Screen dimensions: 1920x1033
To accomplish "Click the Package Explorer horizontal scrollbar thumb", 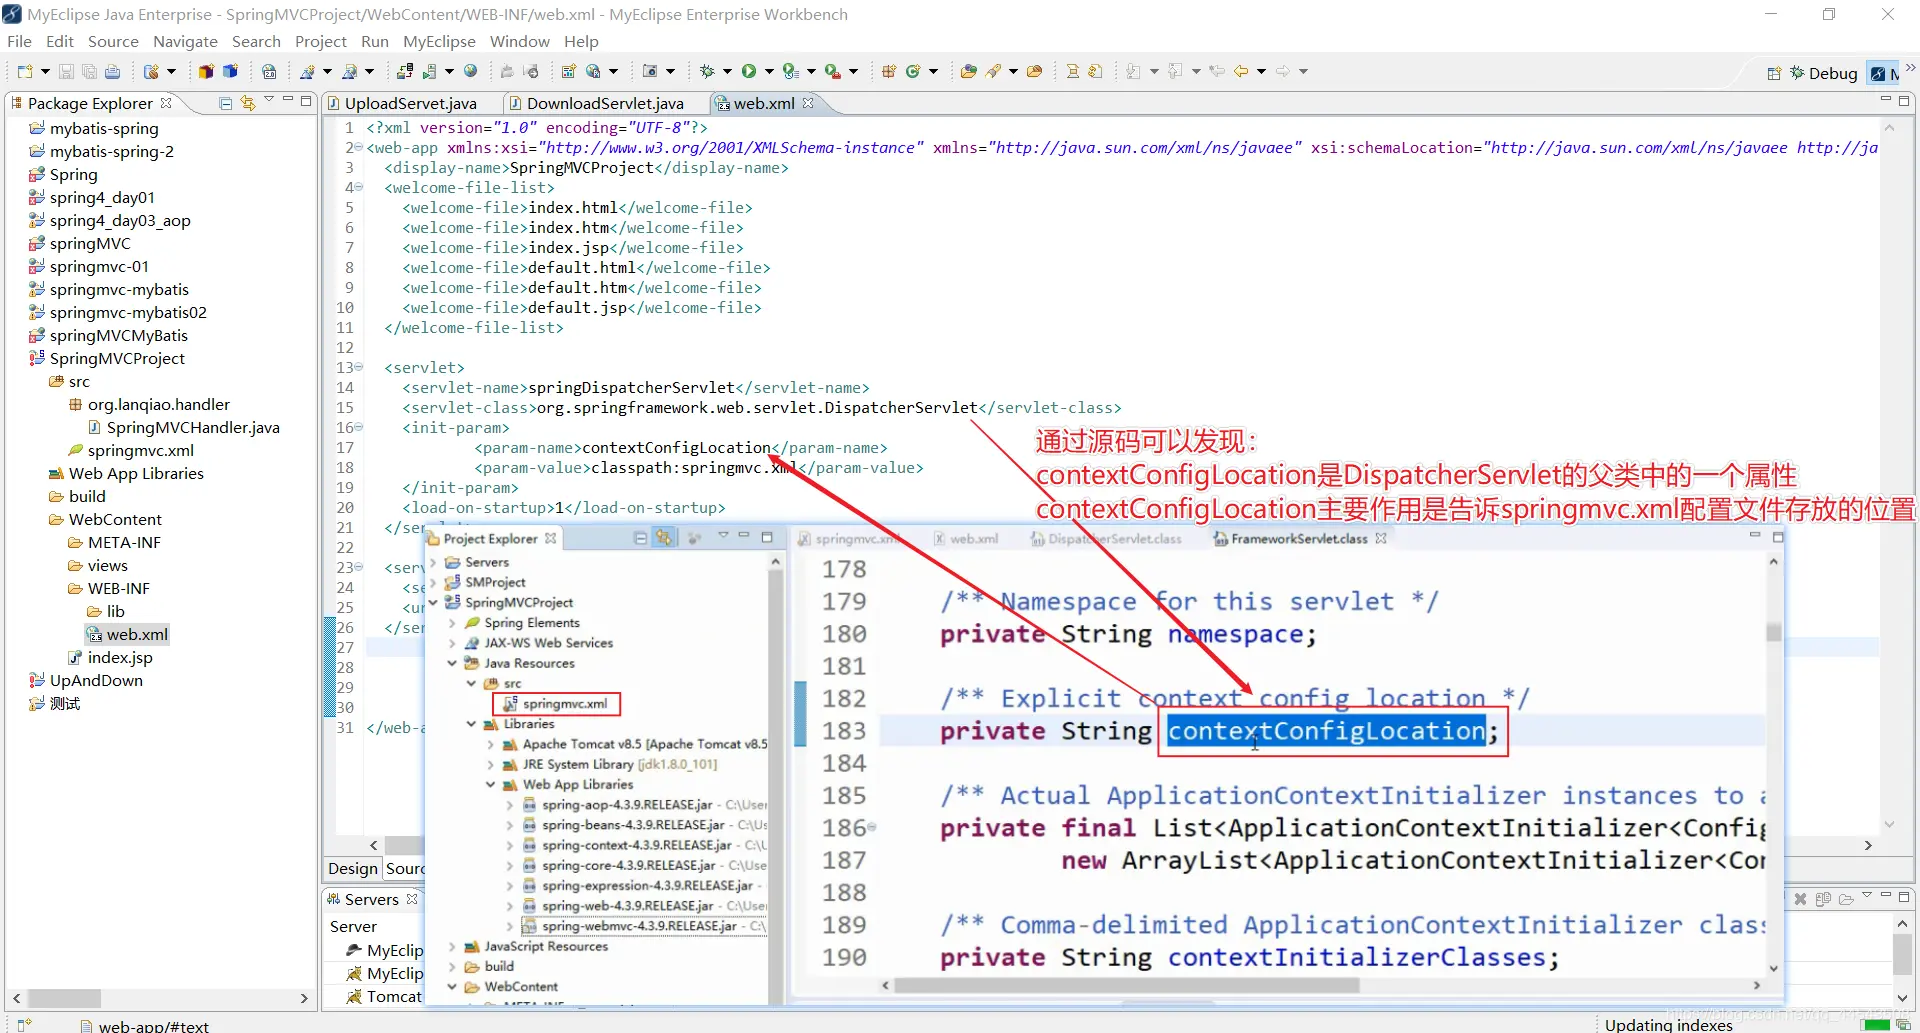I will click(x=63, y=998).
